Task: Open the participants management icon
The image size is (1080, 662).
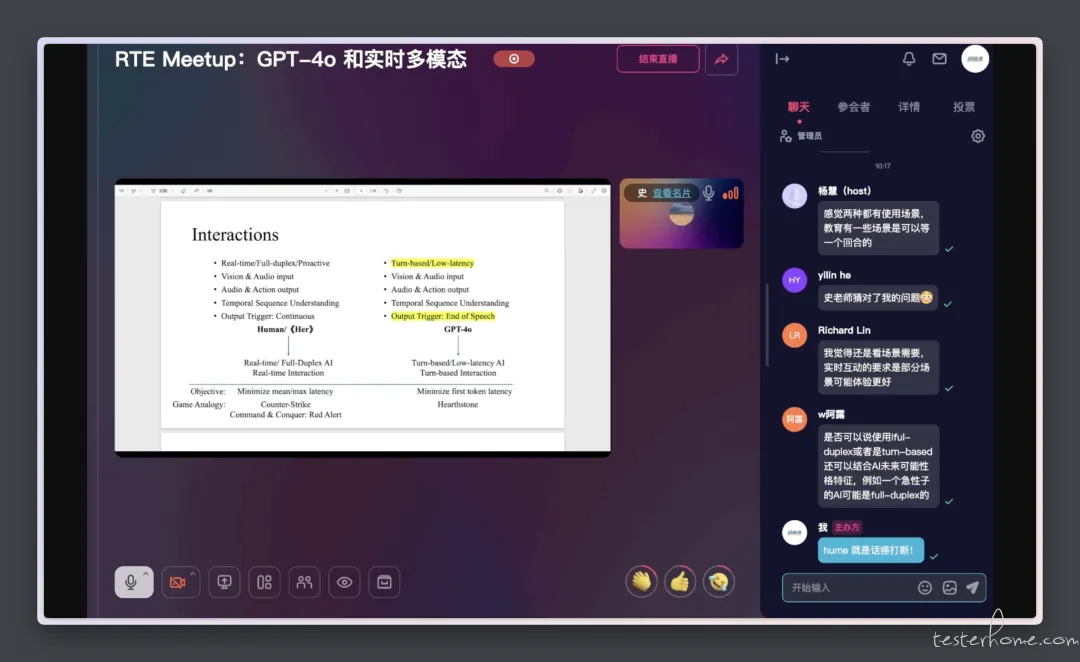Action: point(304,582)
